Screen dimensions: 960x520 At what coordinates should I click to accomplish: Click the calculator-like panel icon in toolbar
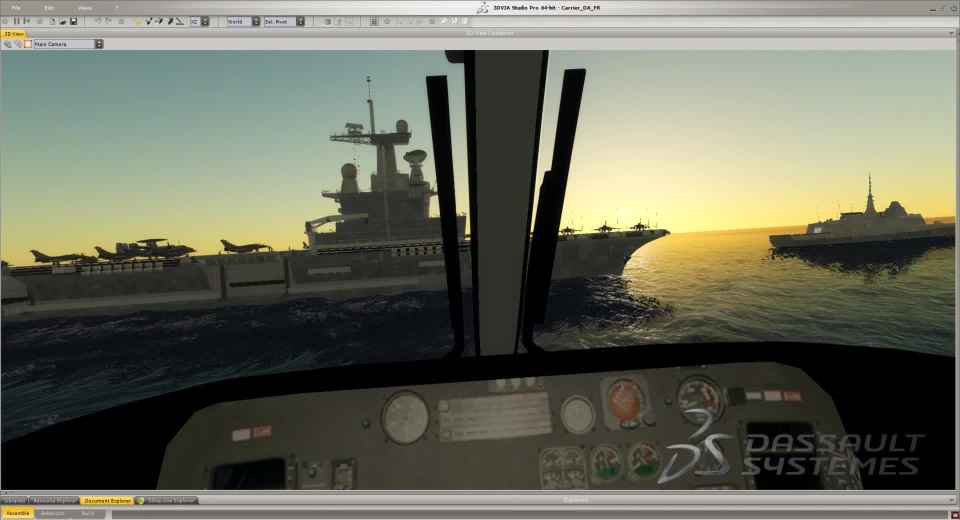[x=373, y=21]
